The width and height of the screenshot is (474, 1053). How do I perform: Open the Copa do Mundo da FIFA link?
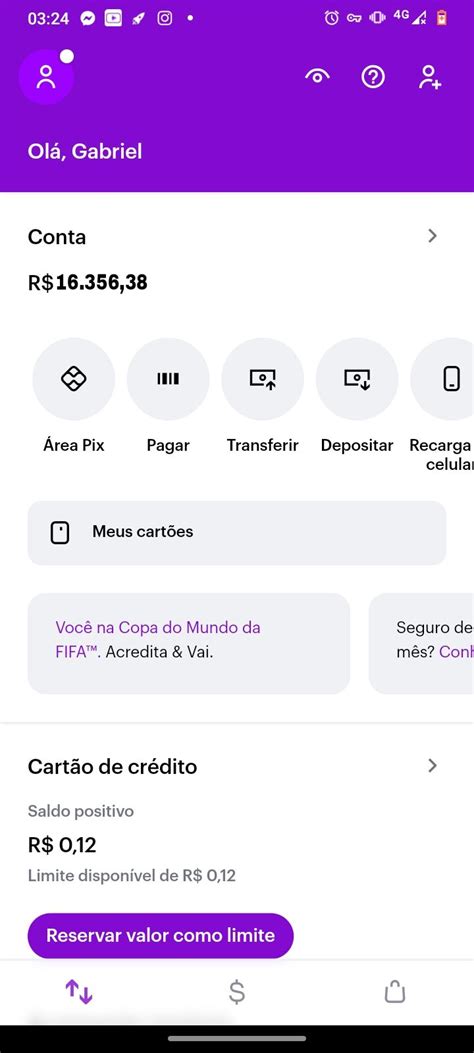click(x=158, y=639)
